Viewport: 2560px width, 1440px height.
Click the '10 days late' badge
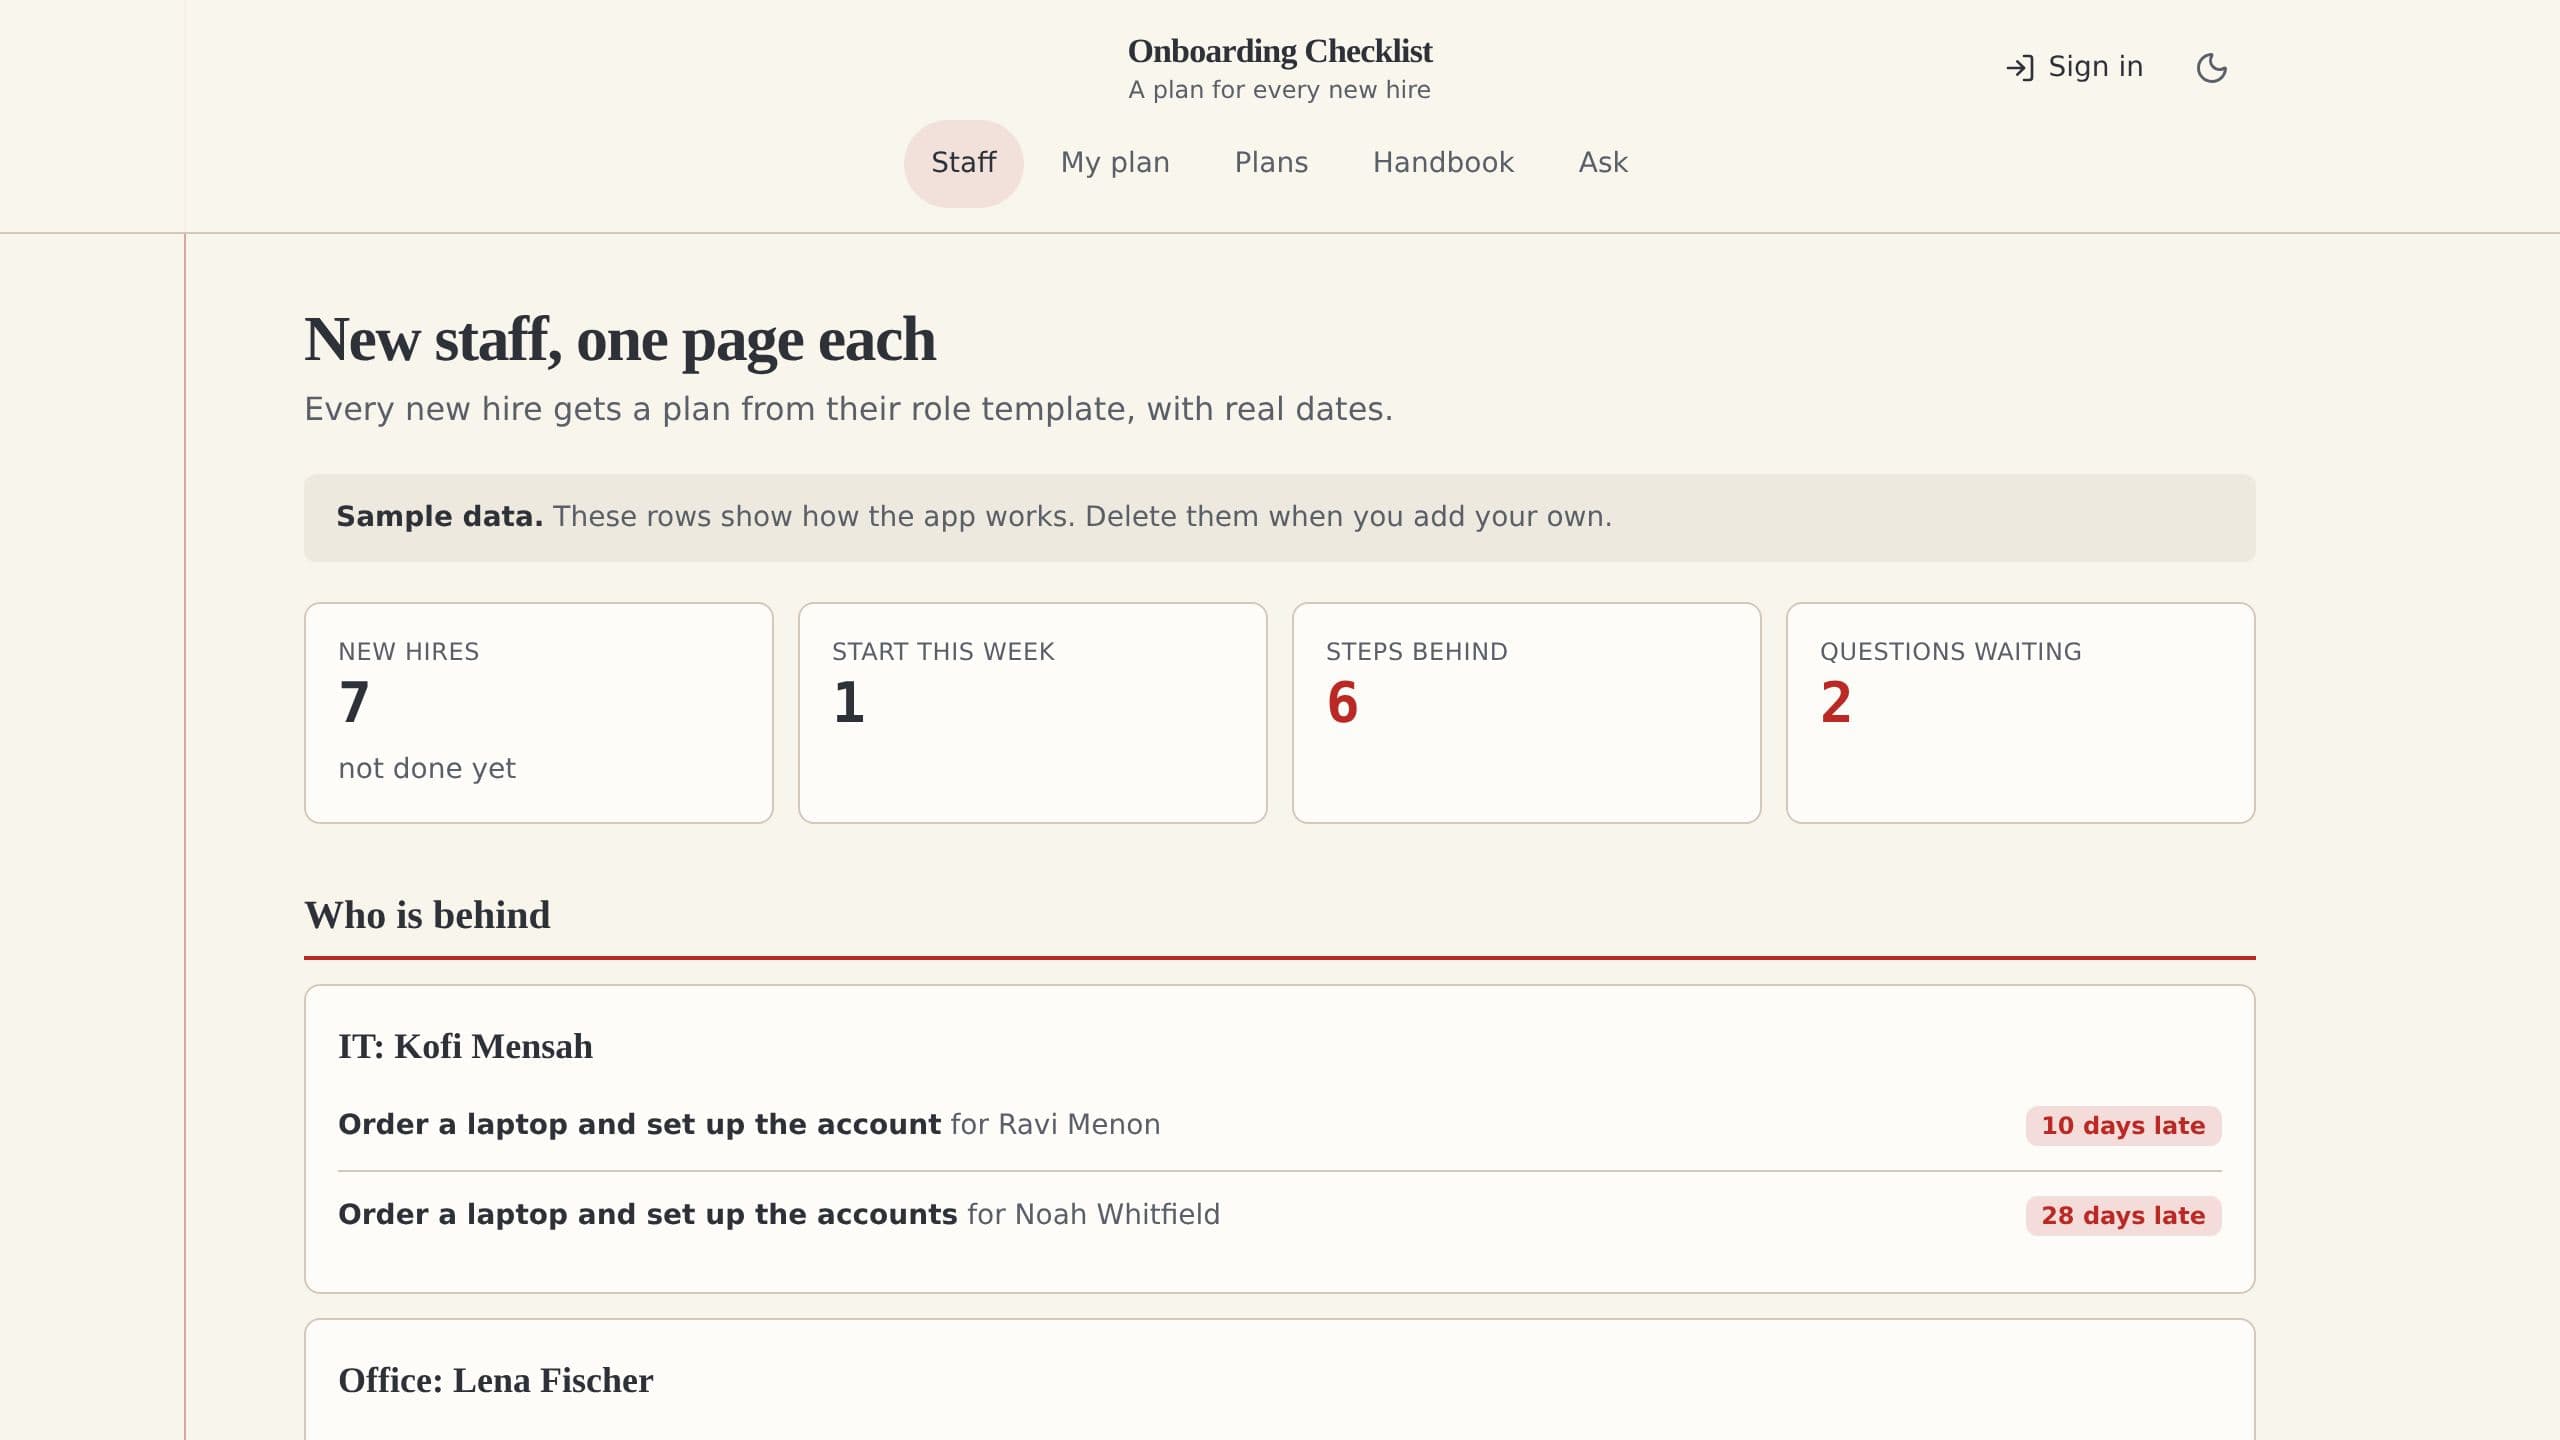[x=2123, y=1126]
